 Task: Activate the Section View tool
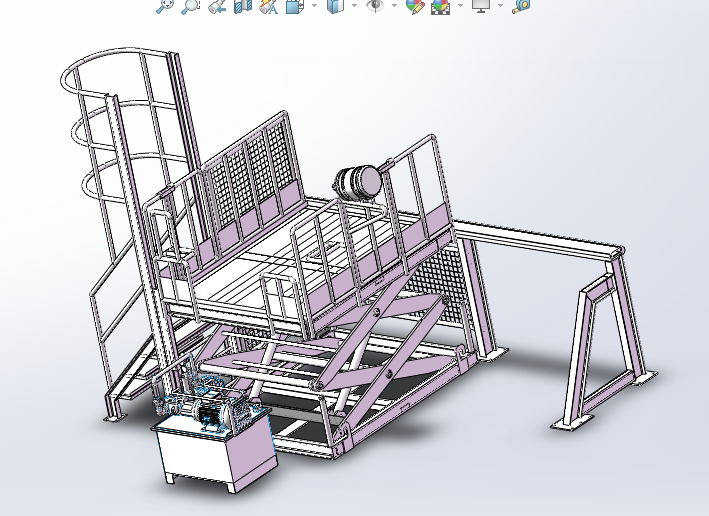(243, 6)
